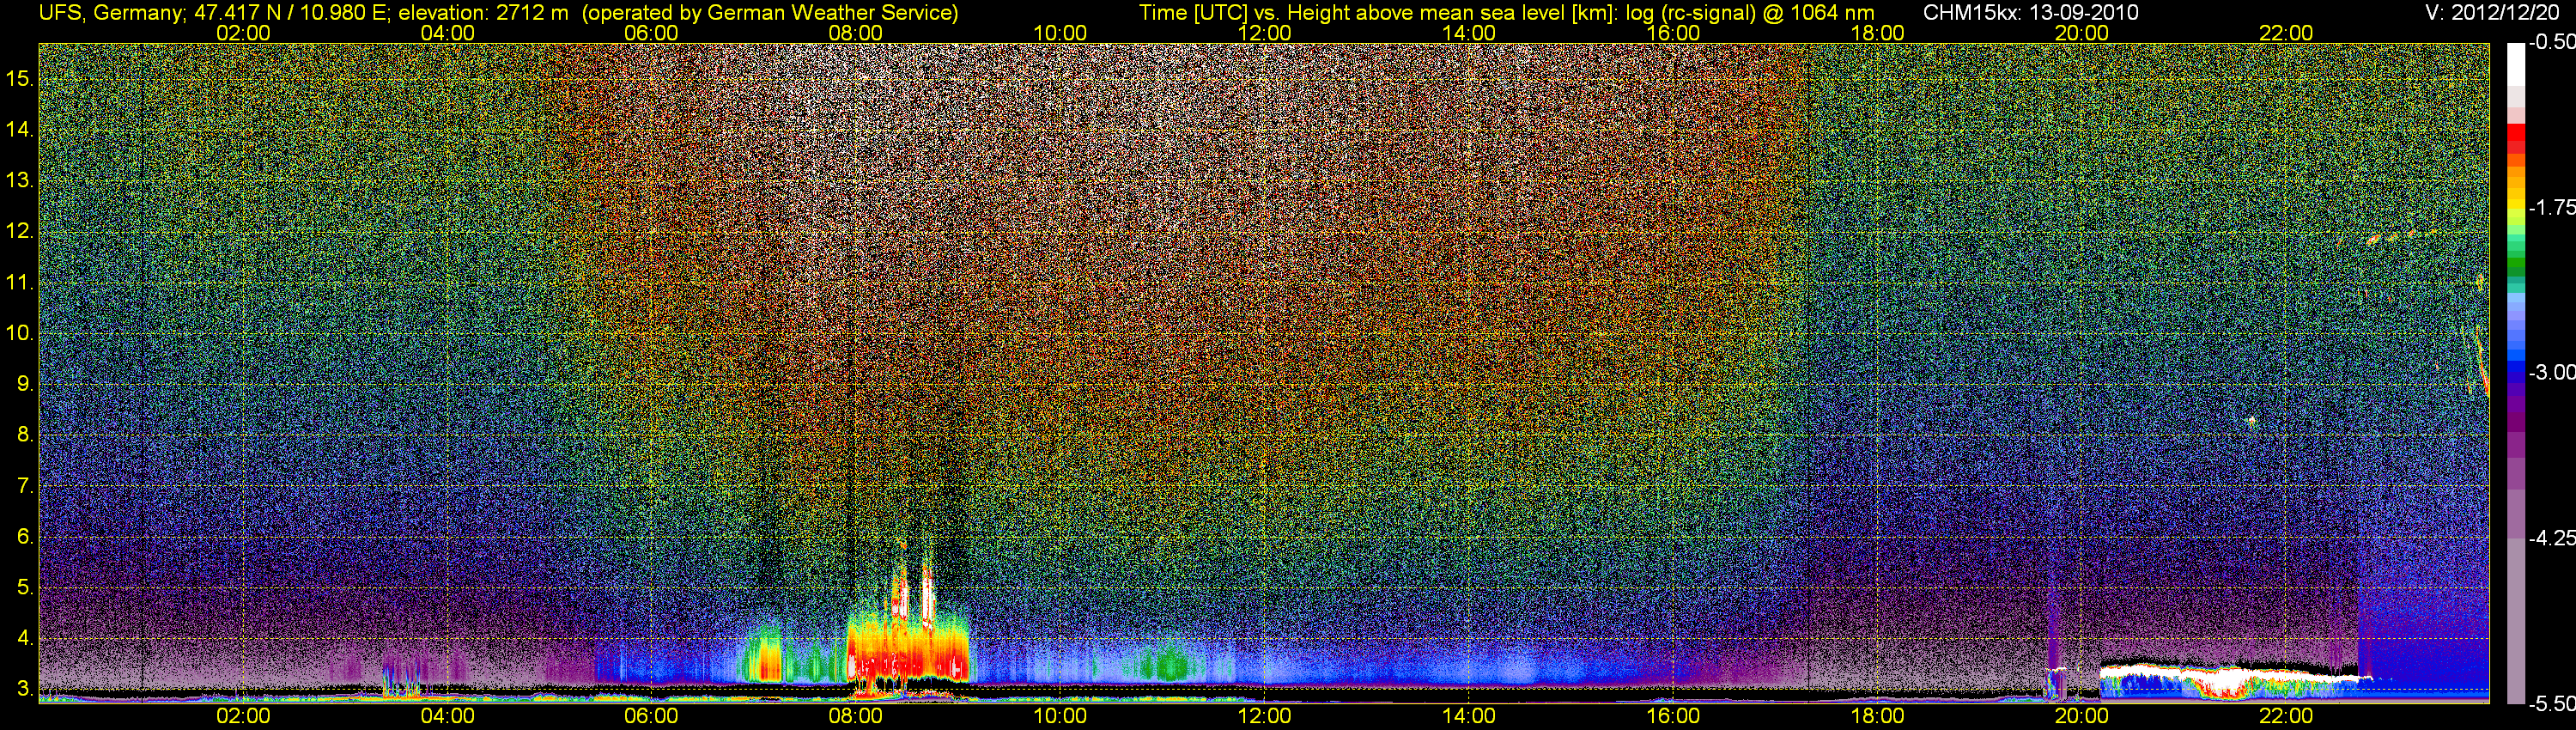2576x730 pixels.
Task: Click the white top segment of the colorbar
Action: click(2515, 63)
